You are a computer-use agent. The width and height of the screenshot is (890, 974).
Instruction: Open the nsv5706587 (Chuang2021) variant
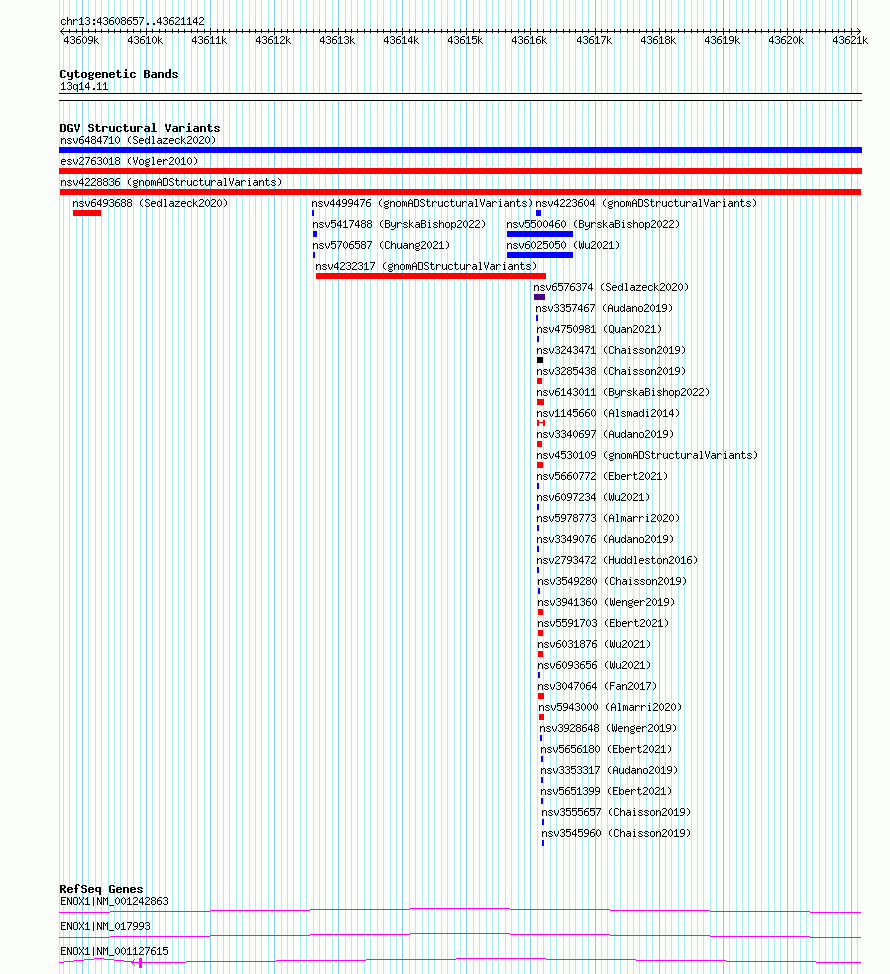tap(381, 245)
